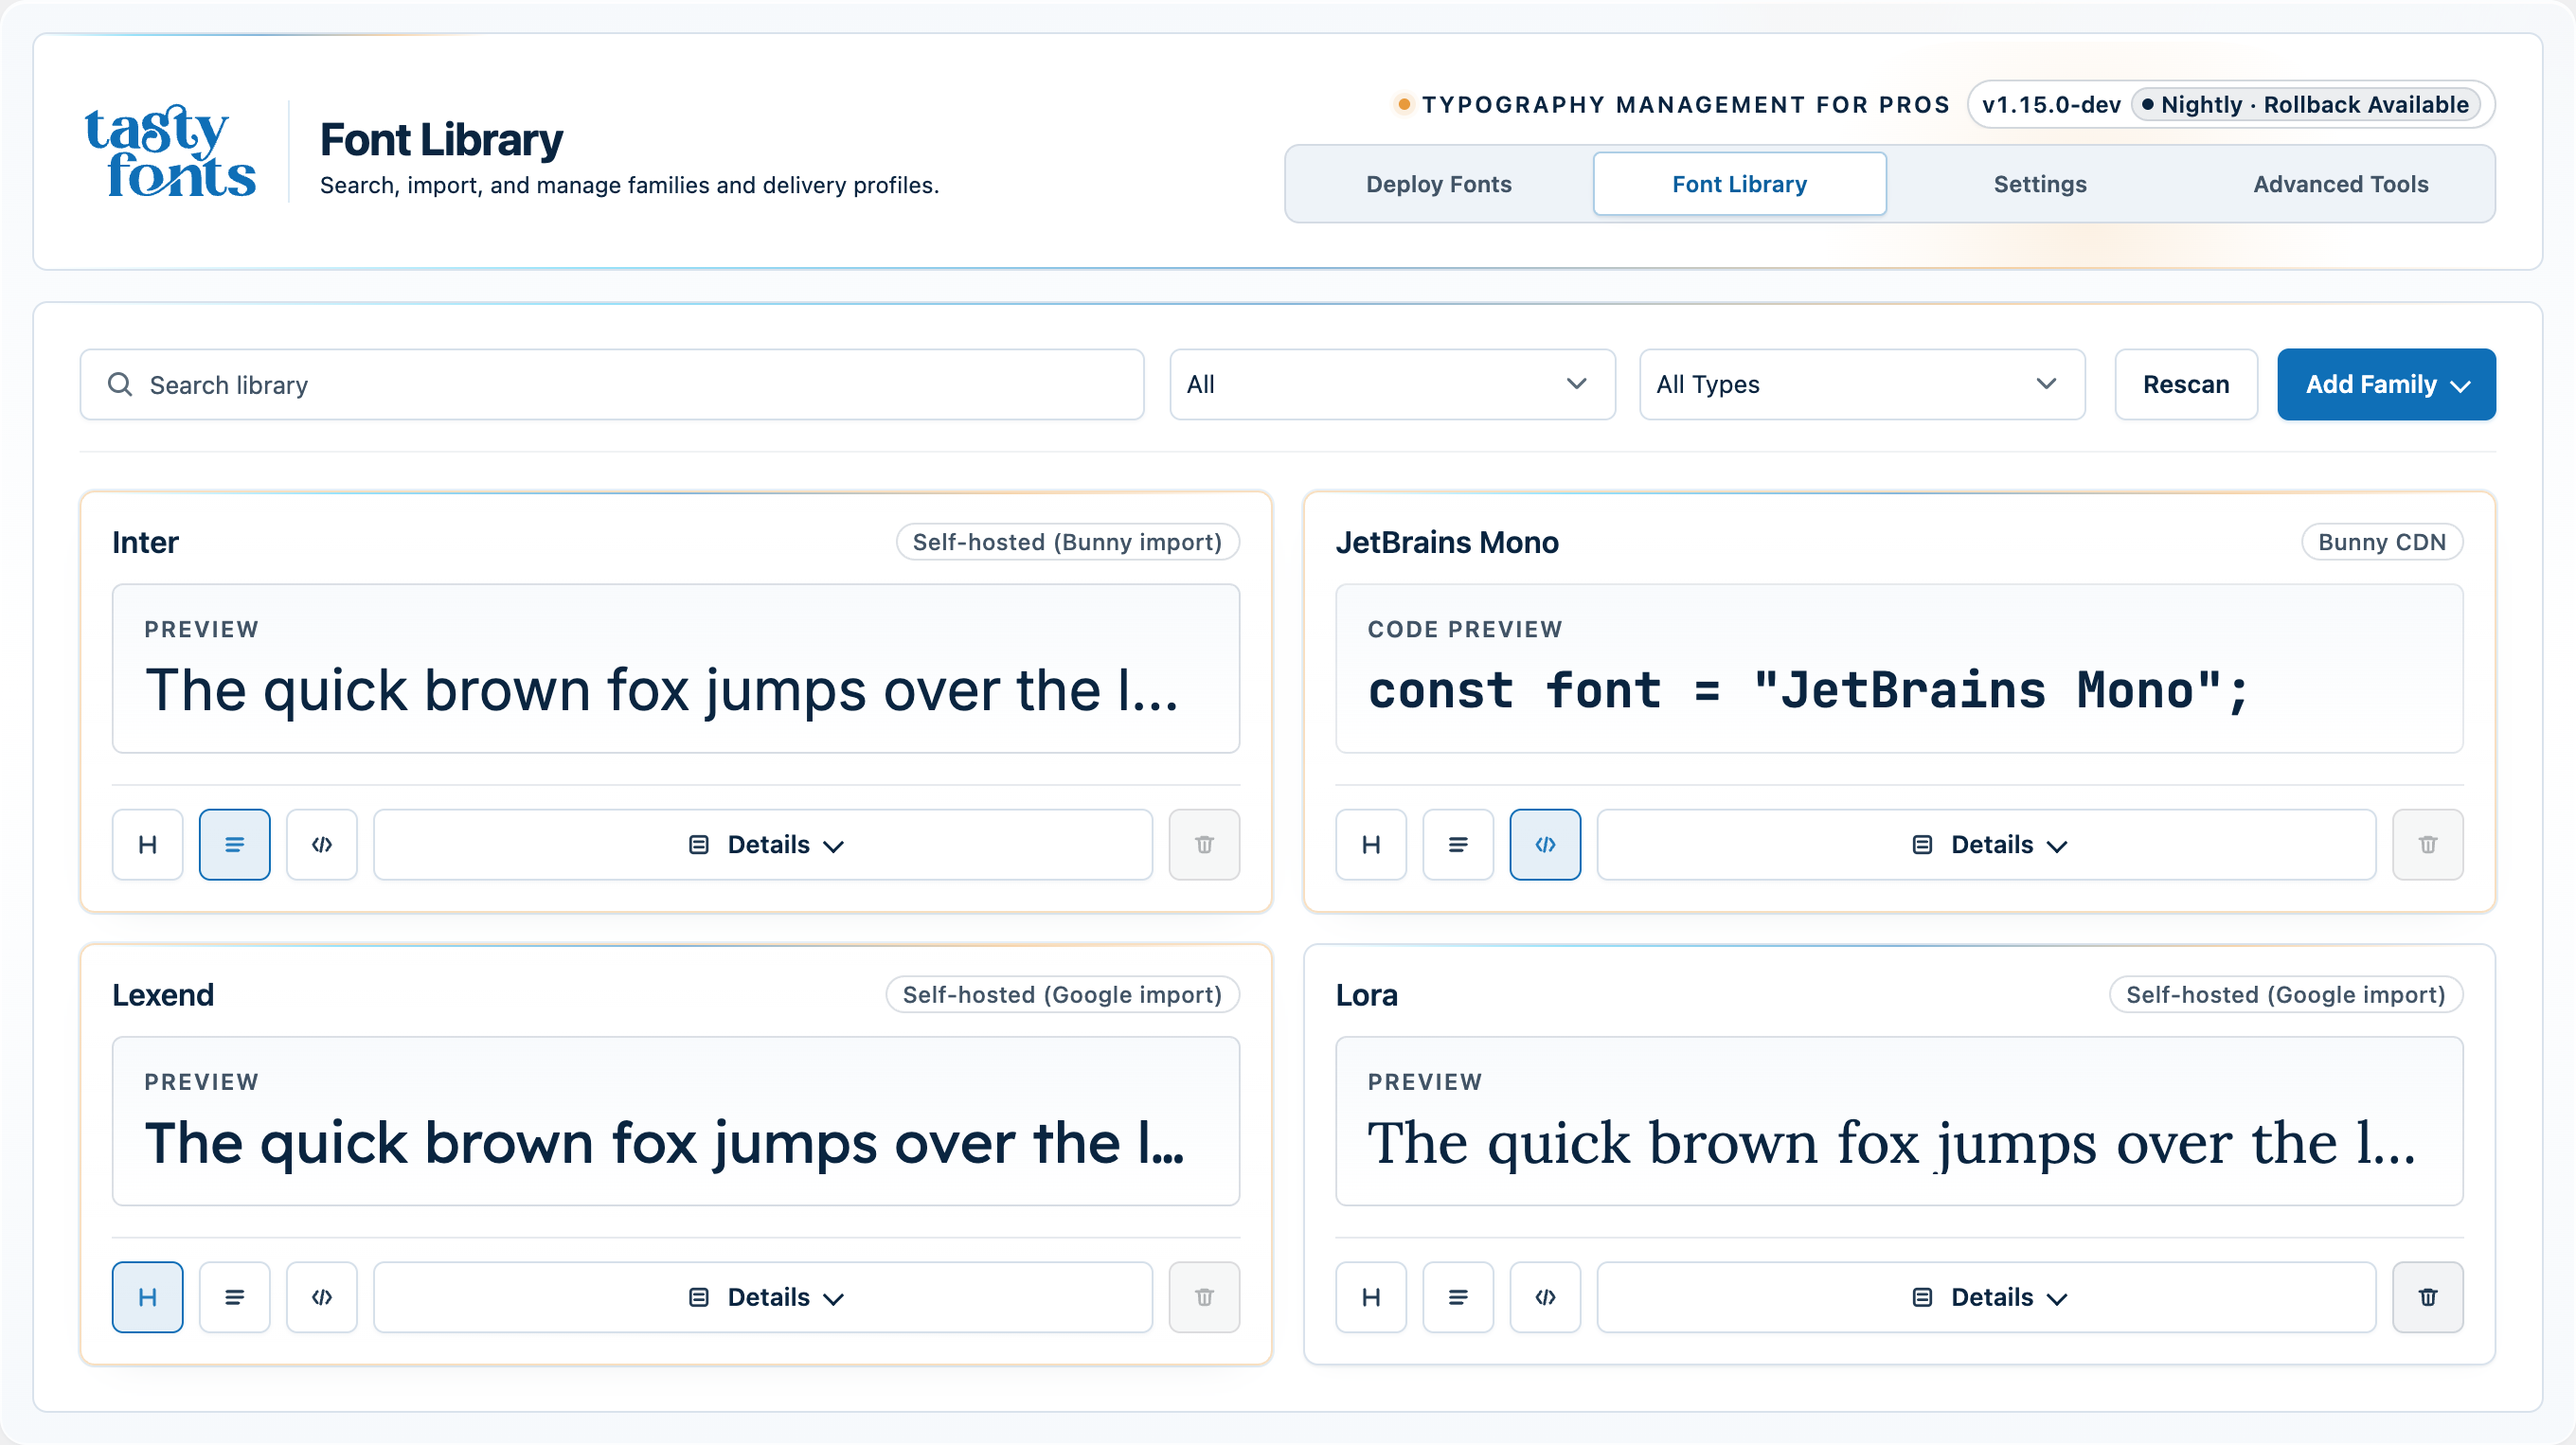
Task: Toggle Inter body text role
Action: [x=234, y=844]
